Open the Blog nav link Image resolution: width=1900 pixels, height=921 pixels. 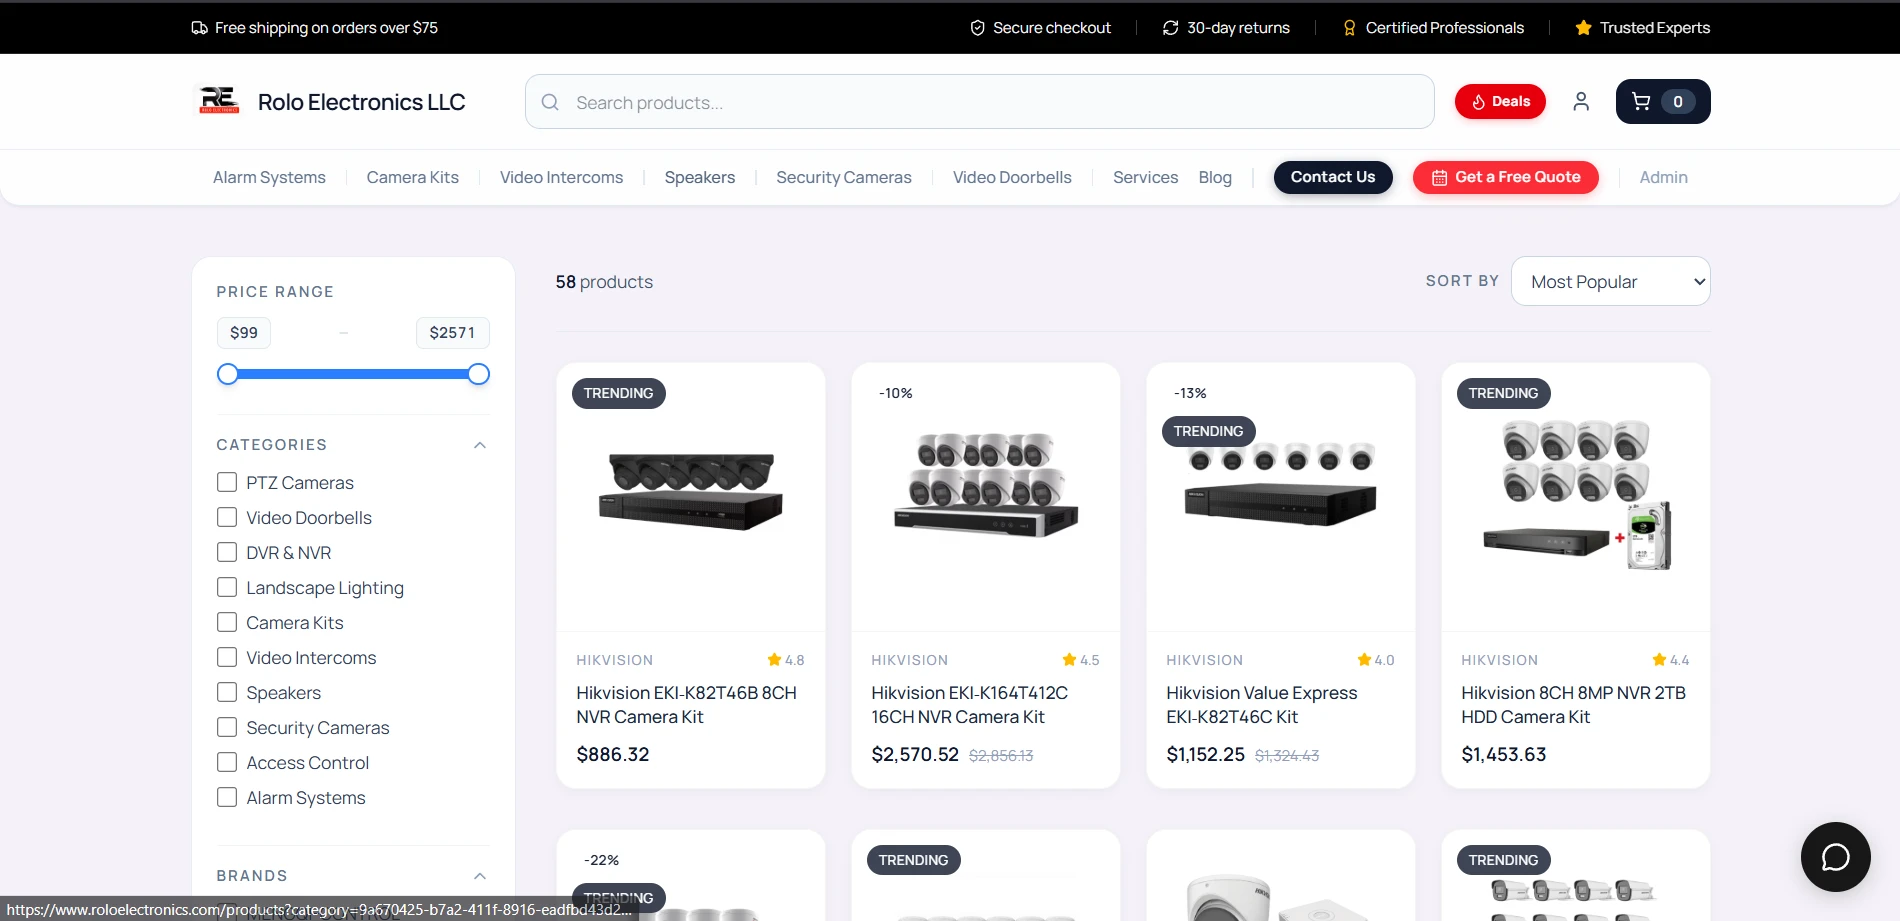pyautogui.click(x=1215, y=177)
